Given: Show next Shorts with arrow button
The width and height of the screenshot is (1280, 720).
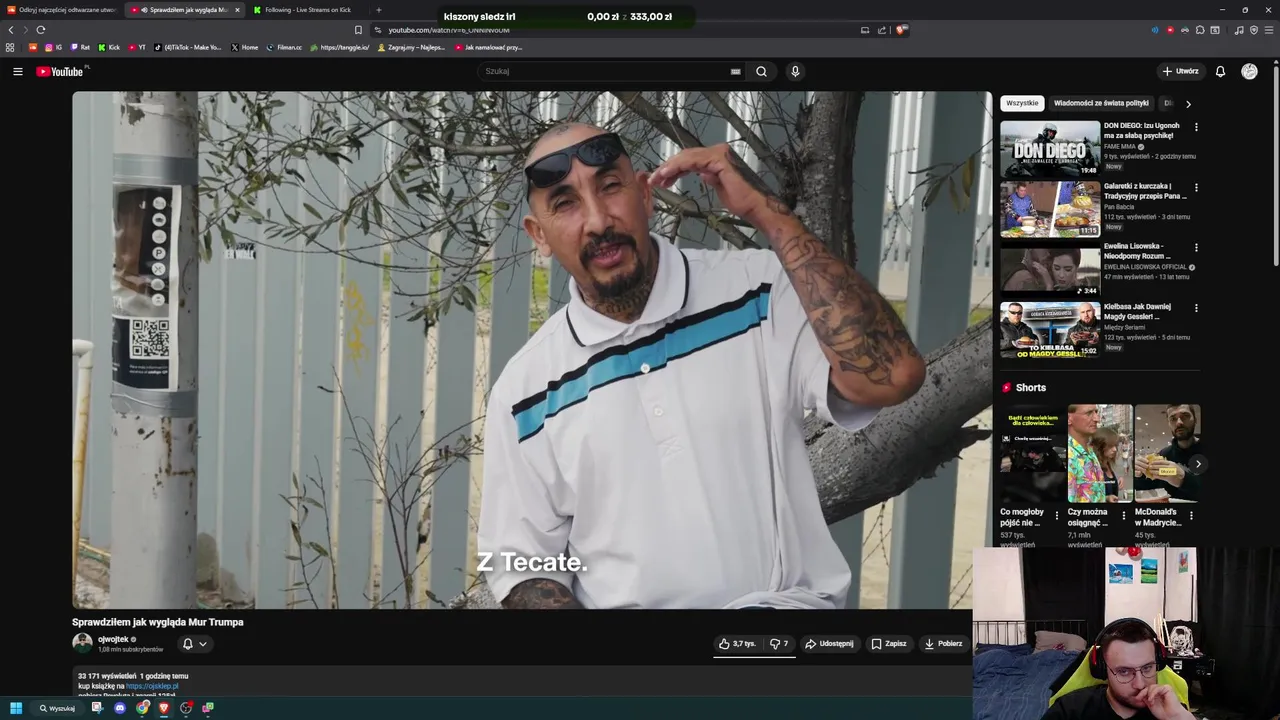Looking at the screenshot, I should [x=1198, y=464].
